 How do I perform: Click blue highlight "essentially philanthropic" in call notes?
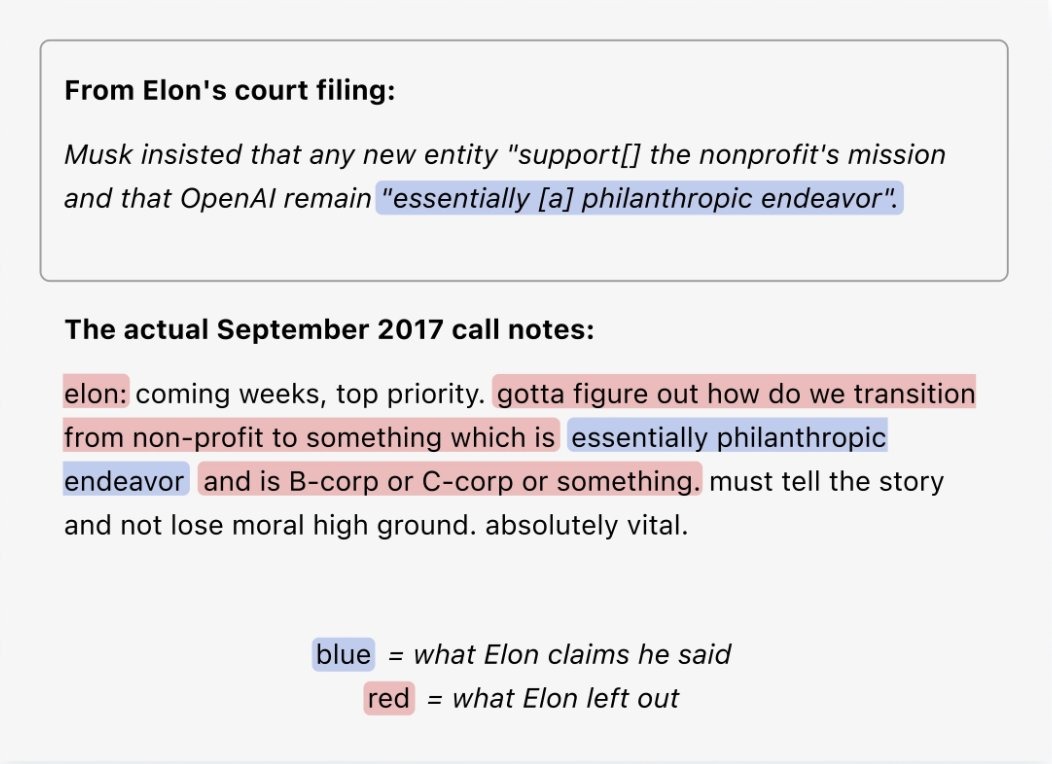coord(728,437)
